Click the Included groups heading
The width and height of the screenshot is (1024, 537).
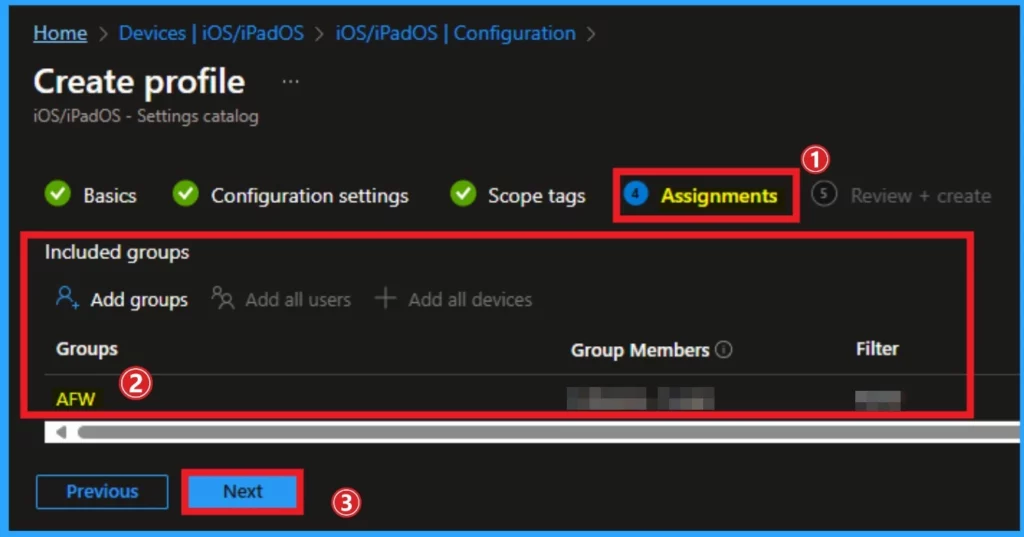click(117, 252)
